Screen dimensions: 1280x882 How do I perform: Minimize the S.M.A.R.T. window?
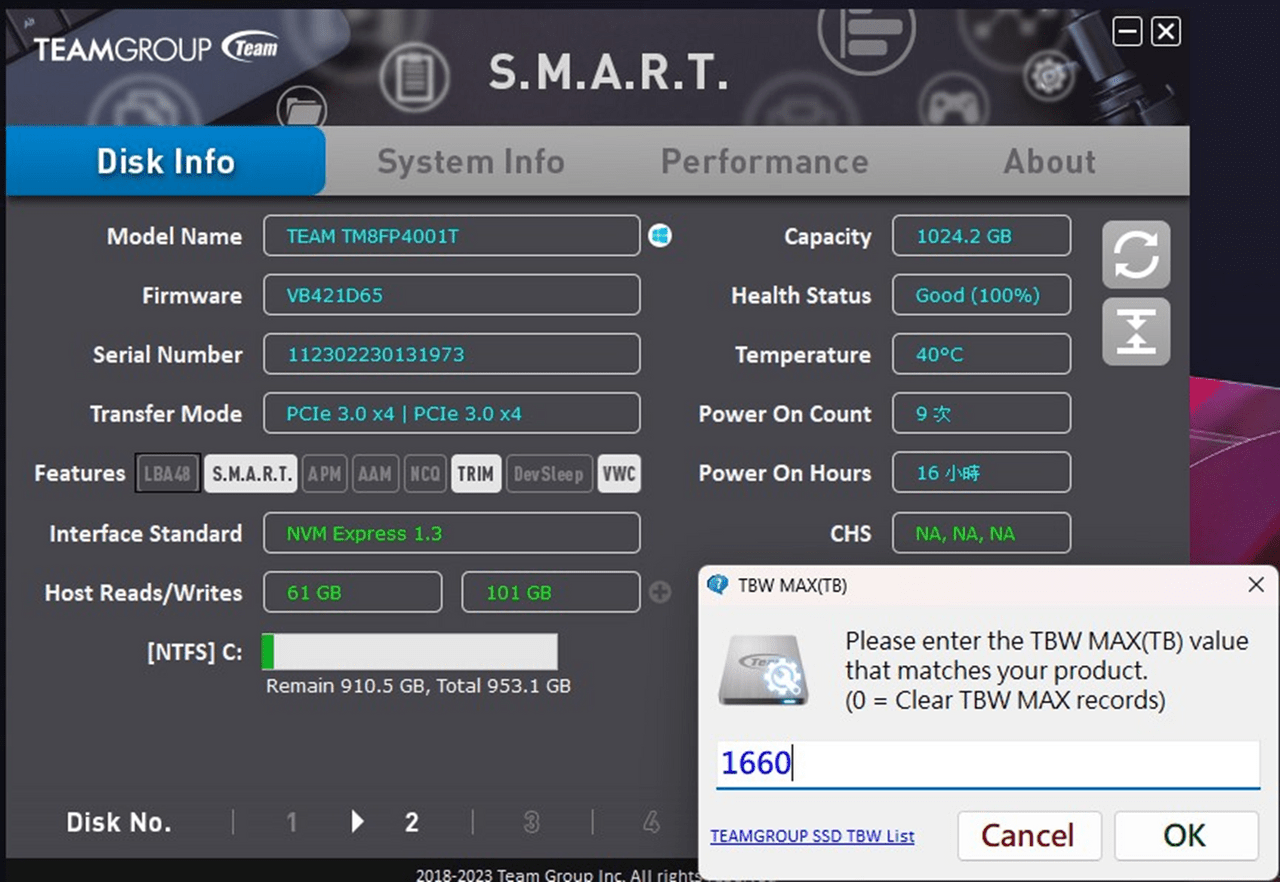click(x=1128, y=32)
